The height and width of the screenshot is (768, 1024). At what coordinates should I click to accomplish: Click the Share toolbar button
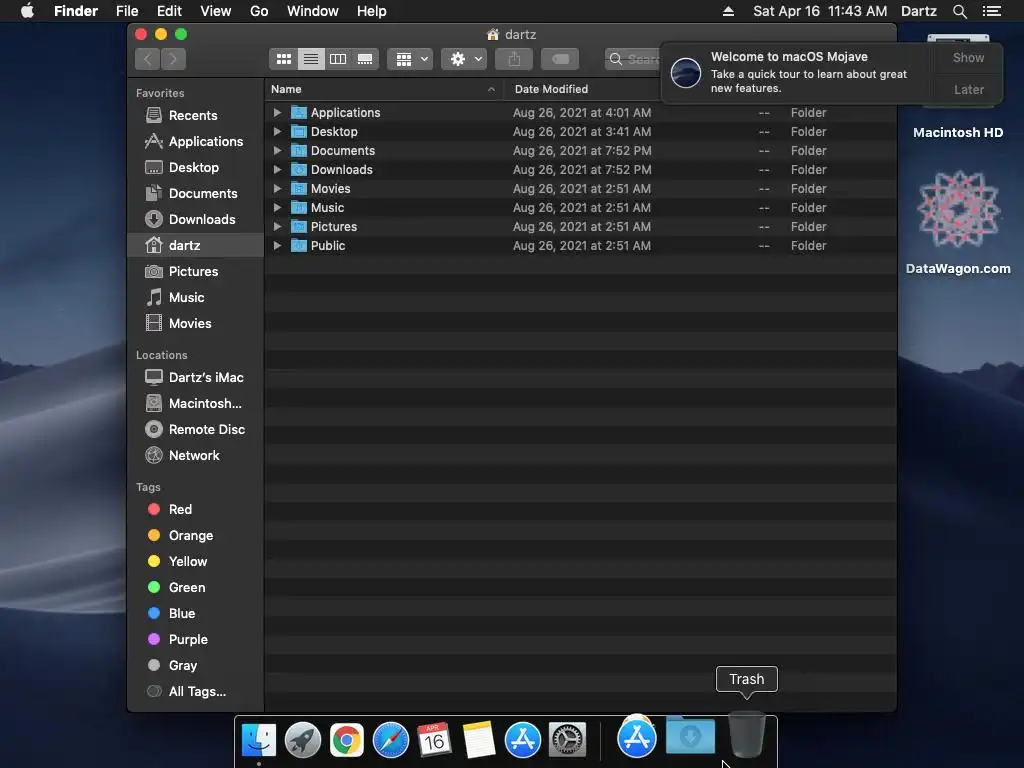point(515,59)
